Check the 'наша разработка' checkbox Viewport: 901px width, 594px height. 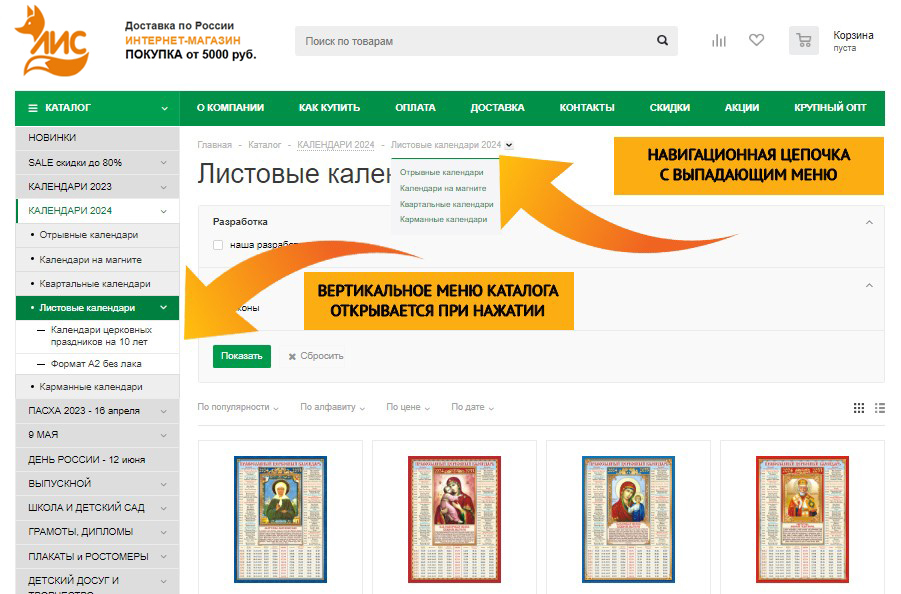(218, 244)
